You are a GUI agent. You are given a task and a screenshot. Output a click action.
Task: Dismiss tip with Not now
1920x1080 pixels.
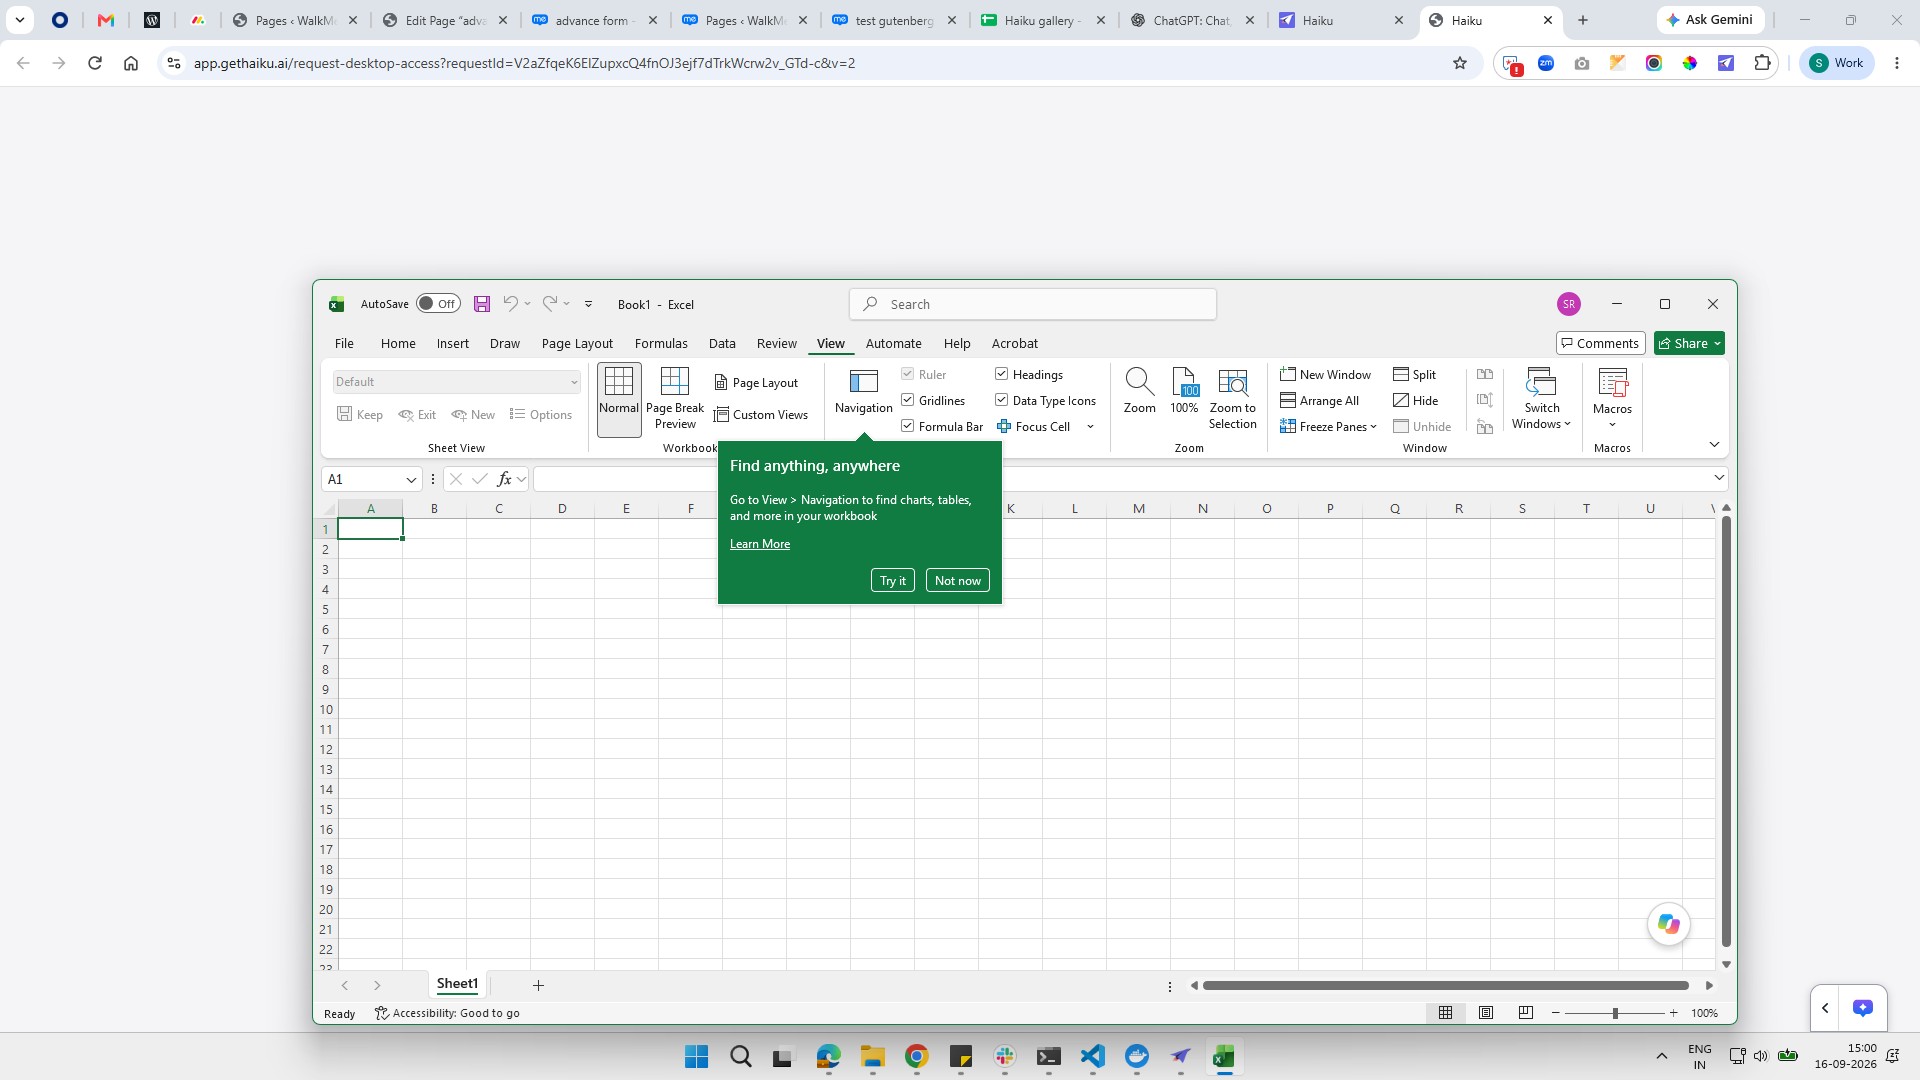958,581
